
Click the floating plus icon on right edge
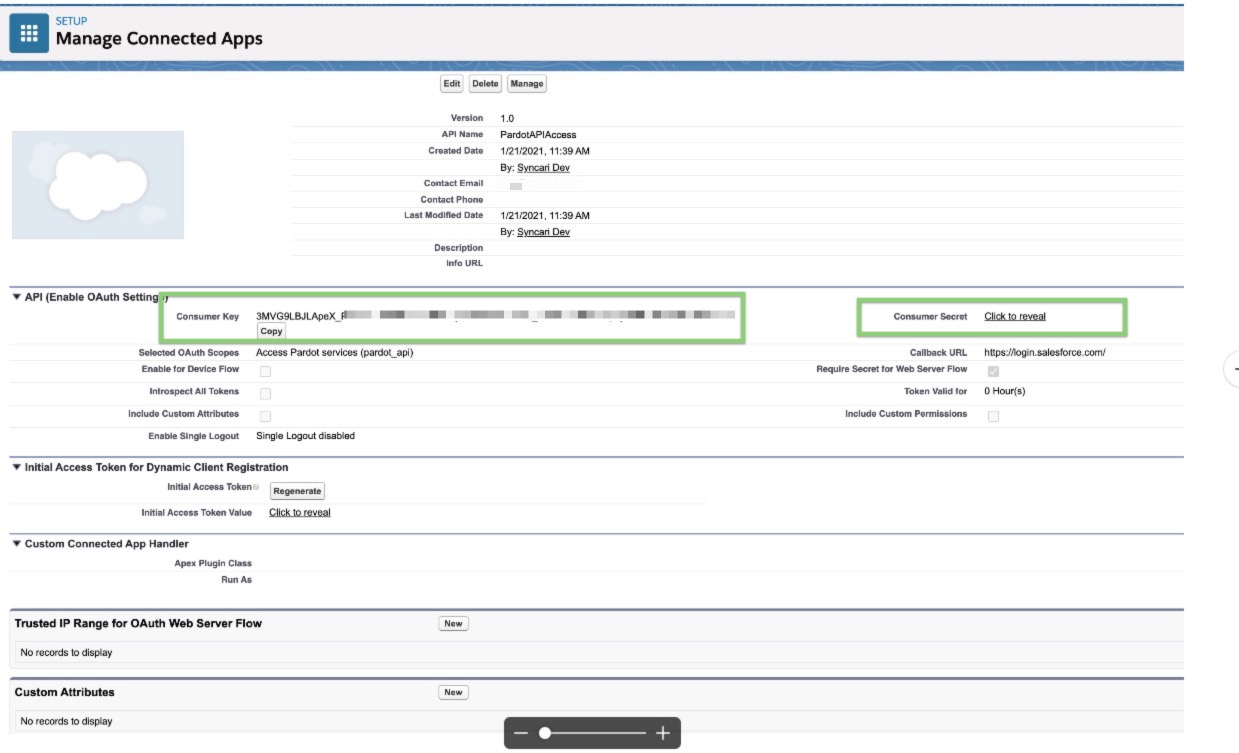(1235, 369)
